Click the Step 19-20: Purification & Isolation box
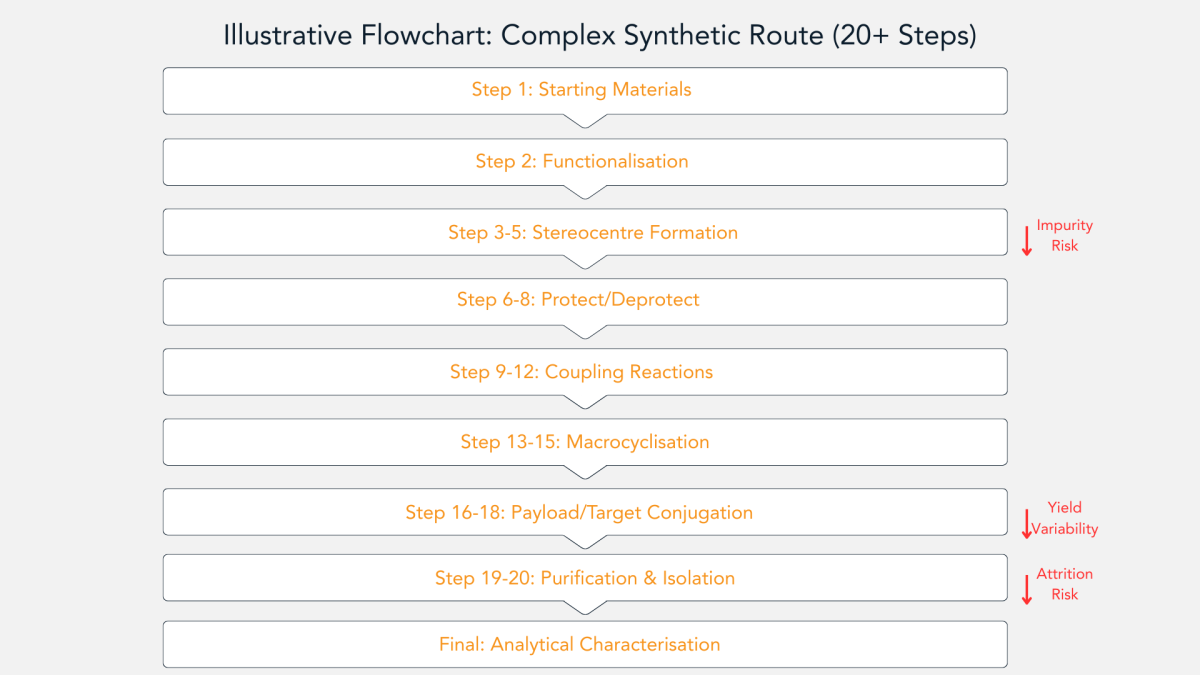This screenshot has width=1200, height=675. click(585, 578)
